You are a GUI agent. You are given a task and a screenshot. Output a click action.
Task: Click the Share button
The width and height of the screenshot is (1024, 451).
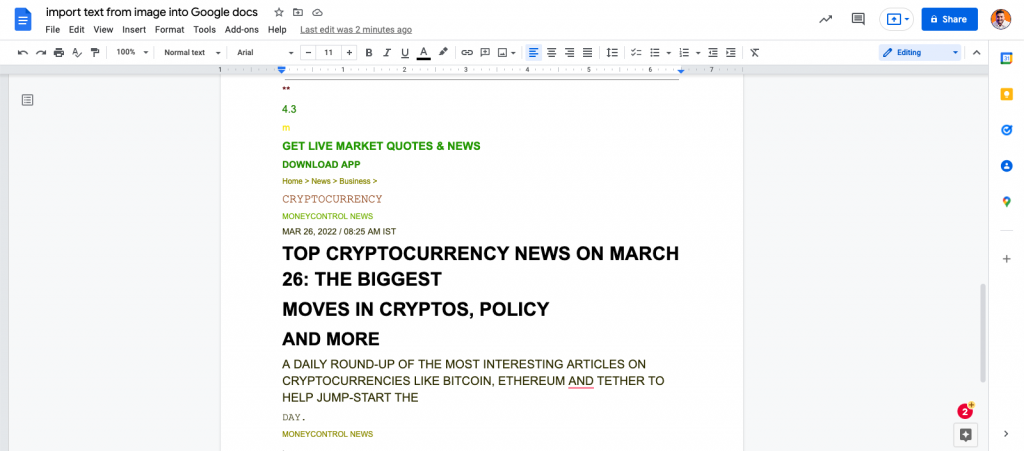(x=950, y=19)
